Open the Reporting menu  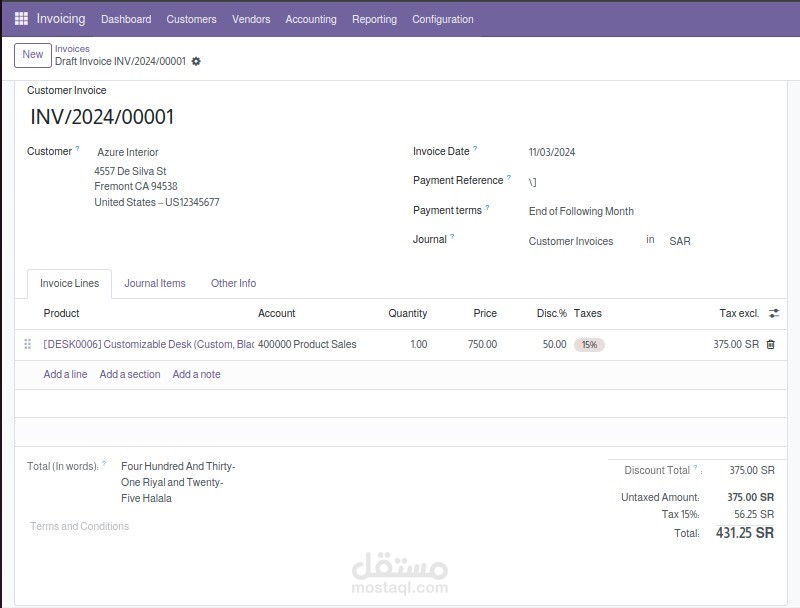coord(374,19)
